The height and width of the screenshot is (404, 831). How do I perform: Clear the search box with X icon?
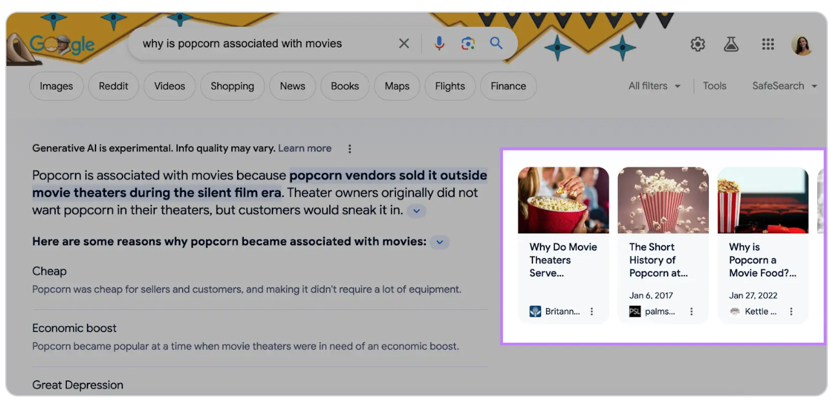pos(404,44)
